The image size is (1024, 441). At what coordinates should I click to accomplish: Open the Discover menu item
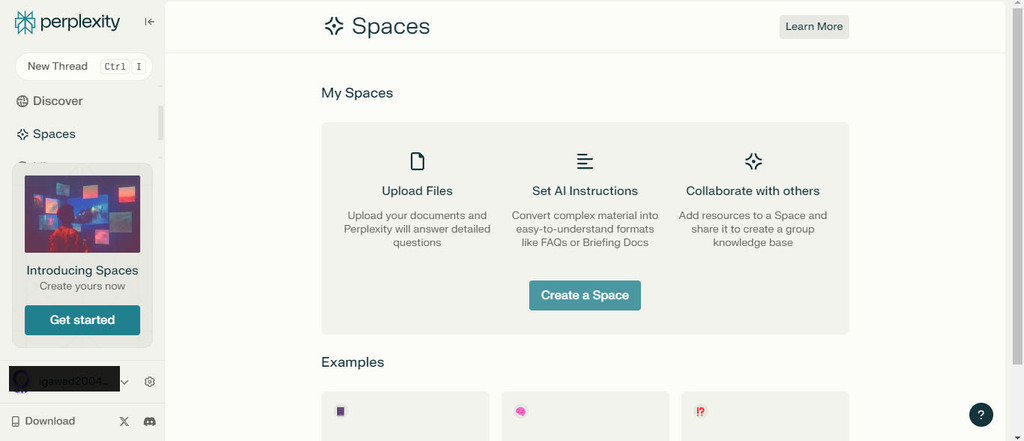tap(50, 101)
